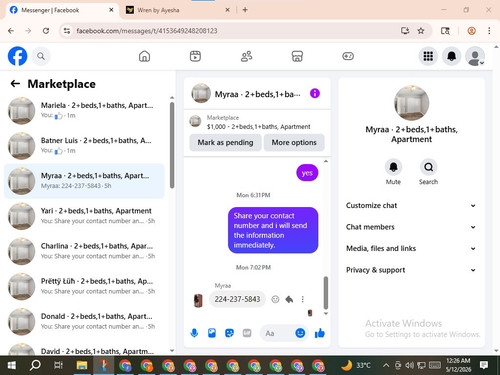Open the Windows Start menu
Viewport: 500px width, 375px height.
(x=12, y=365)
